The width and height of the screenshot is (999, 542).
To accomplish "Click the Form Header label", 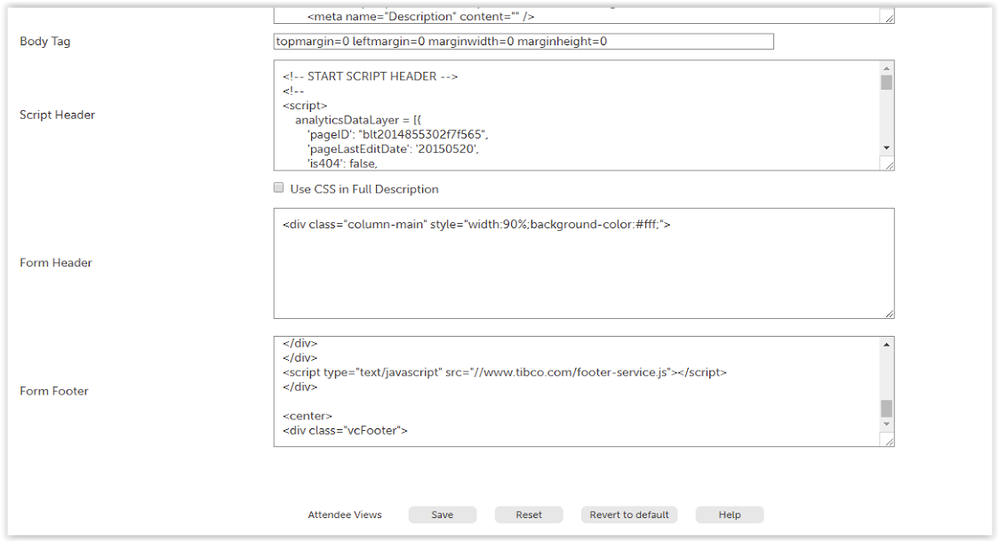I will click(56, 262).
